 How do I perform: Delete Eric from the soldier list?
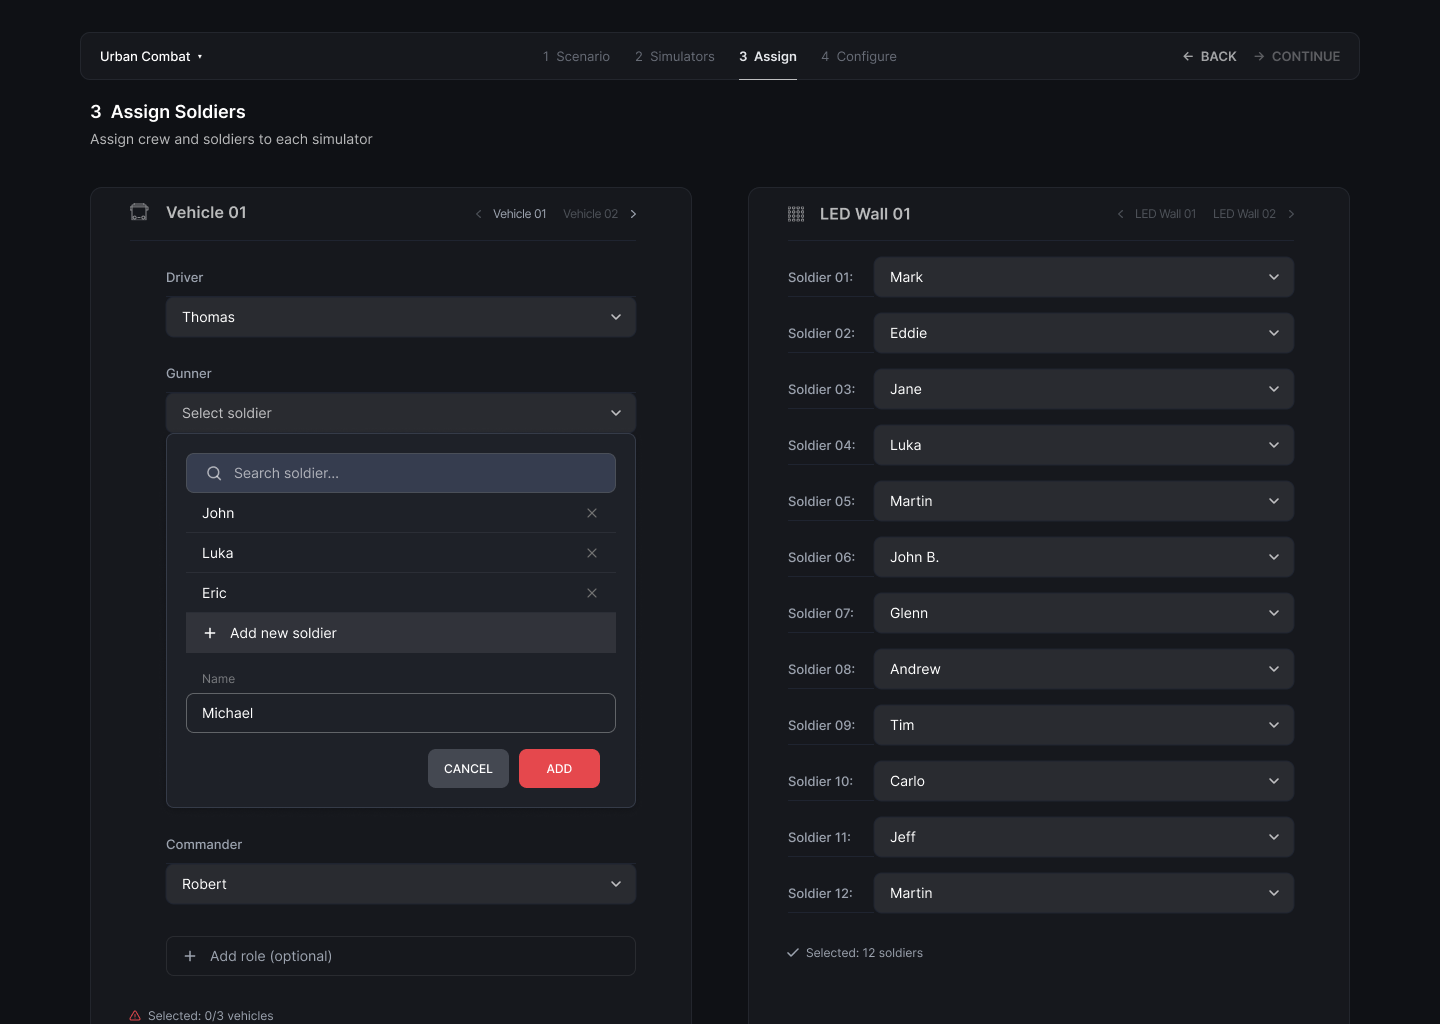[x=592, y=593]
